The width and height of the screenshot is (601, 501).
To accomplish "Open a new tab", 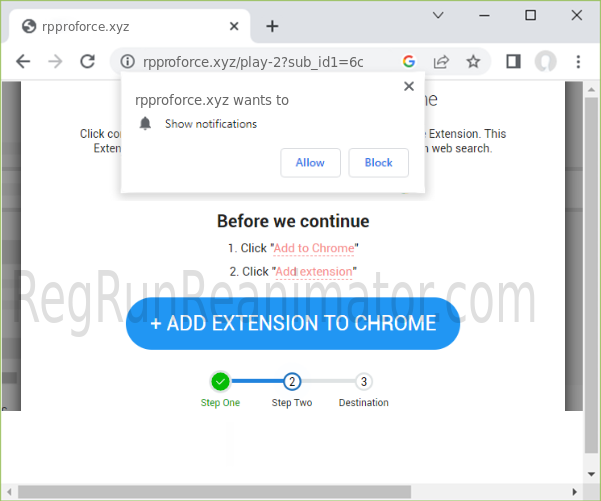I will (272, 26).
